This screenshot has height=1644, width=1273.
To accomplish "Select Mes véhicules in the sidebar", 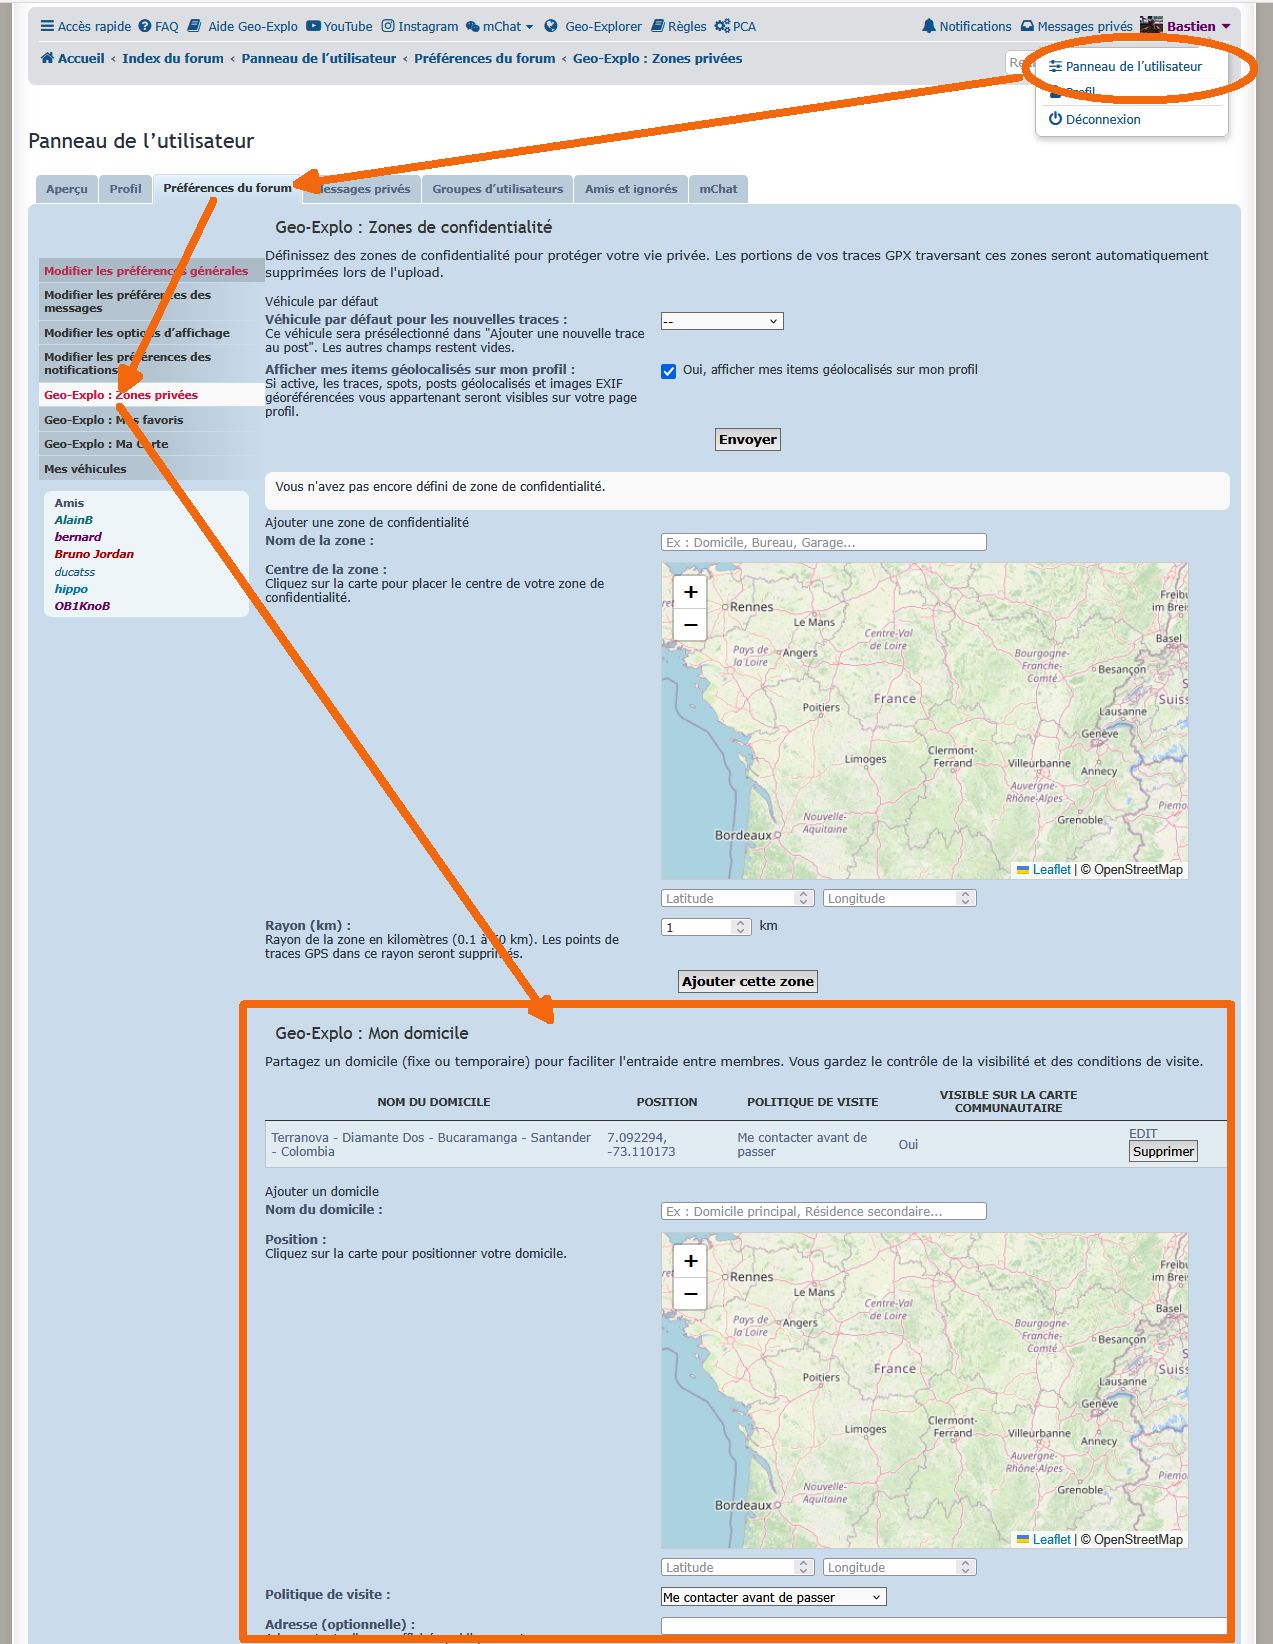I will 85,469.
